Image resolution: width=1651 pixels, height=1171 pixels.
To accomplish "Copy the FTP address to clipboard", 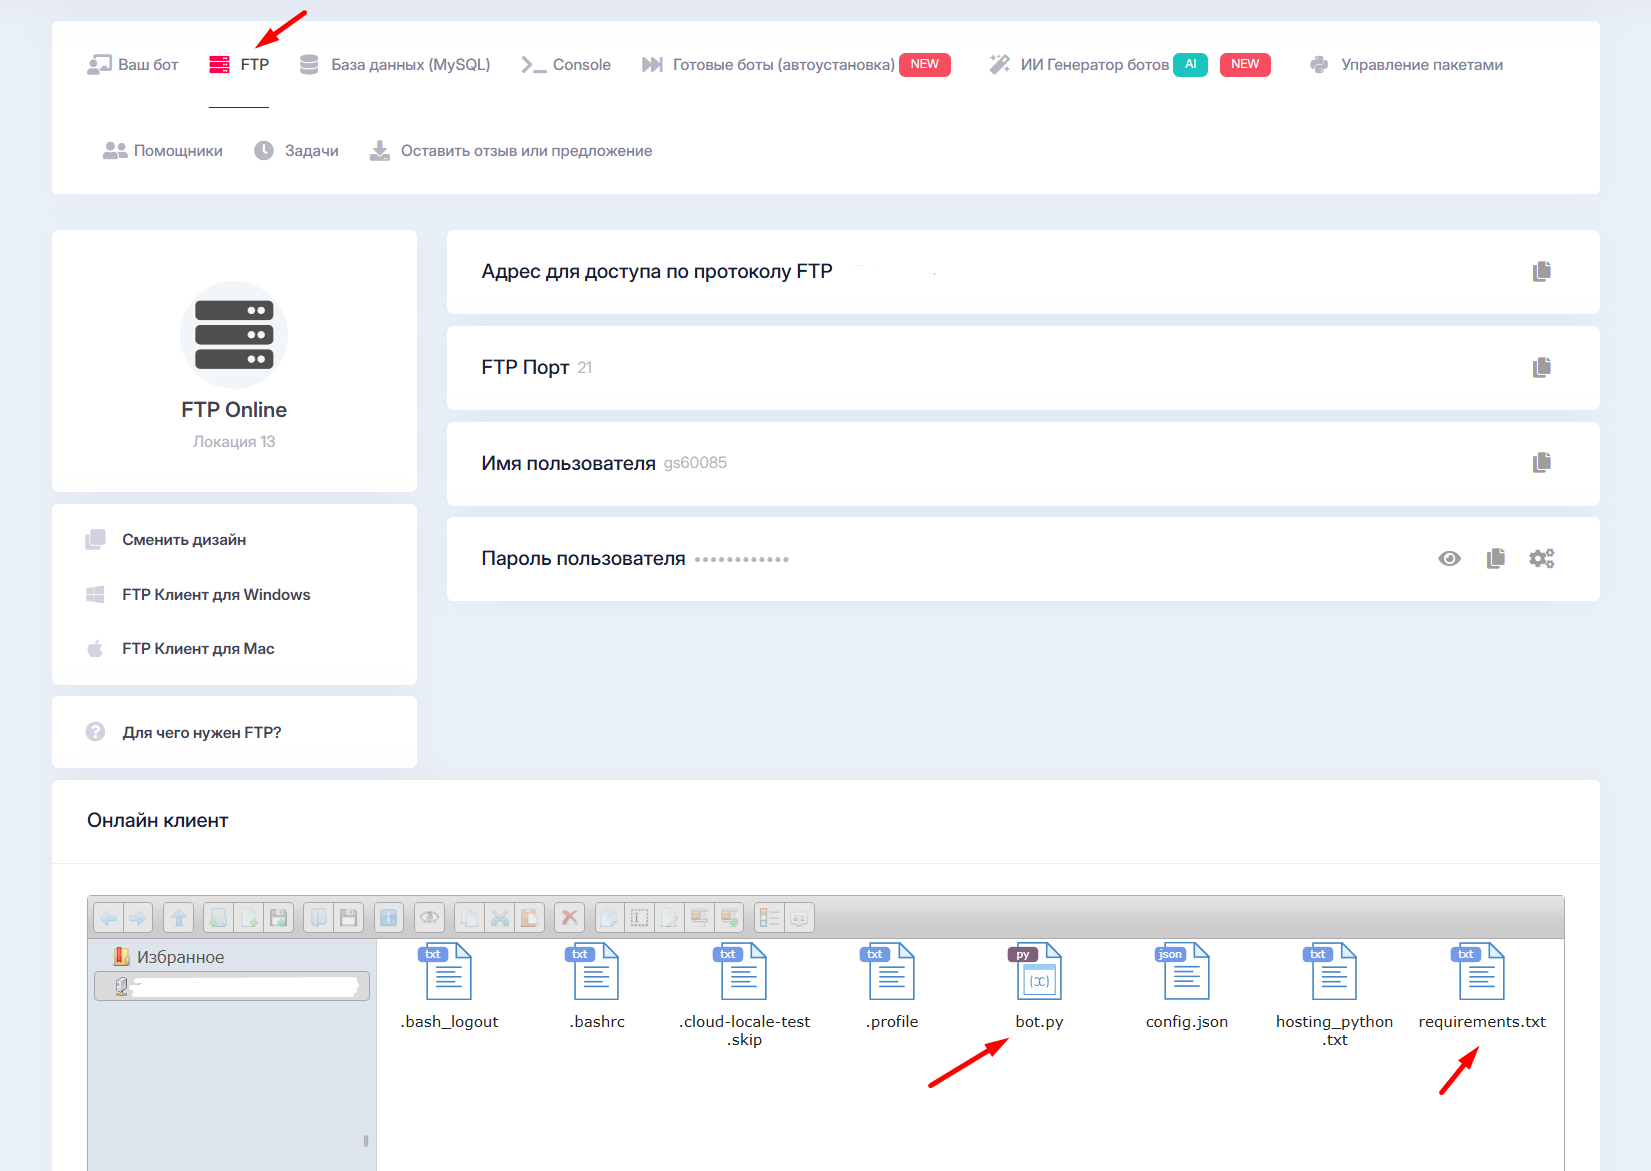I will click(x=1541, y=271).
